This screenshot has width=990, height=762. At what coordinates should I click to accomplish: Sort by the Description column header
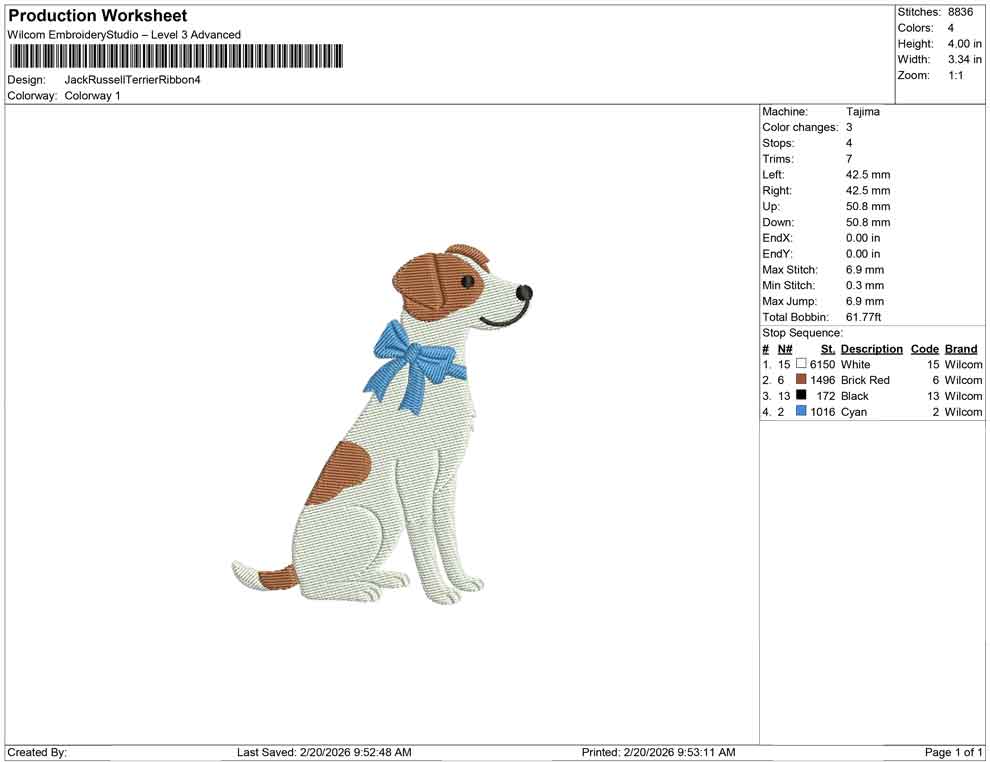871,348
